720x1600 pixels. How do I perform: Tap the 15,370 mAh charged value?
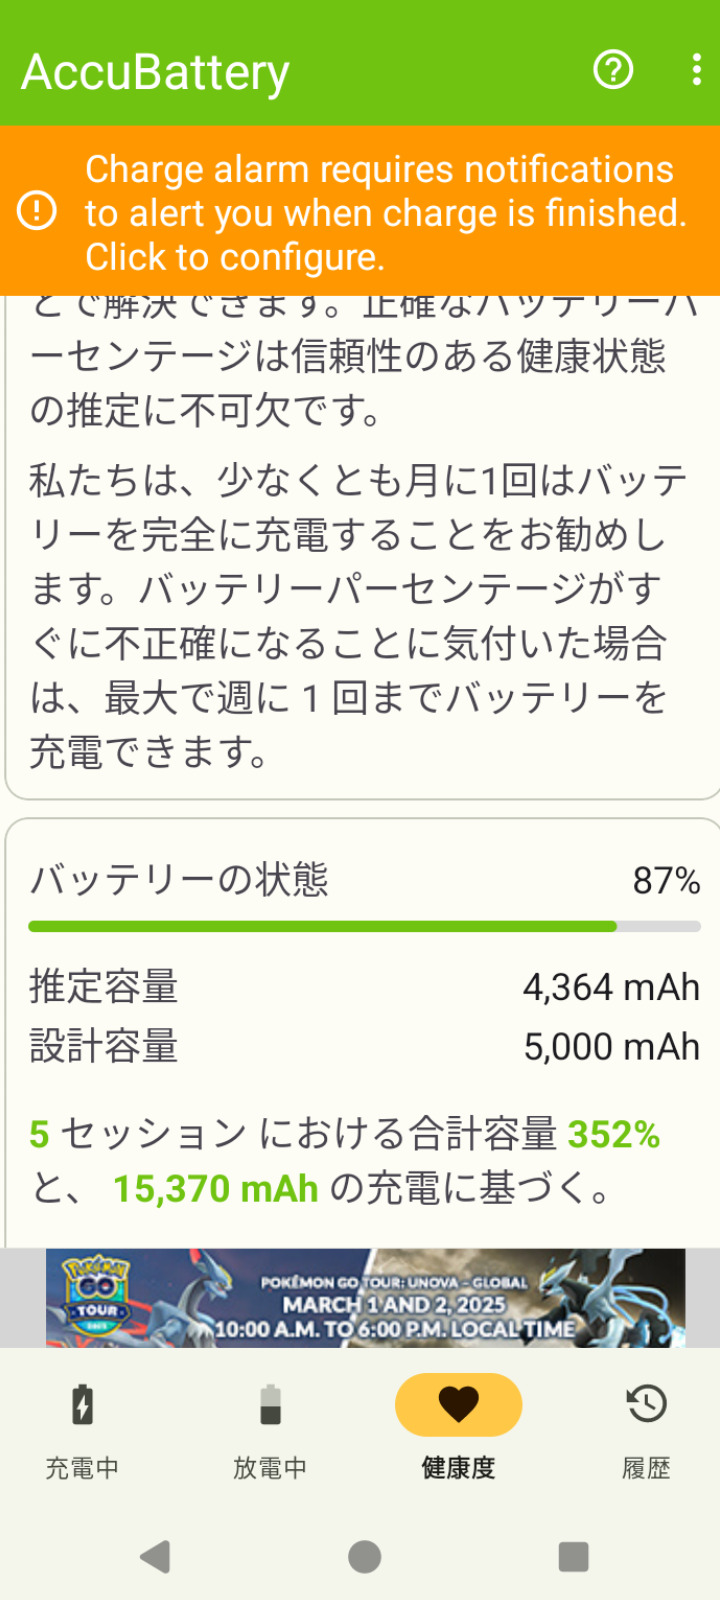tap(215, 1189)
